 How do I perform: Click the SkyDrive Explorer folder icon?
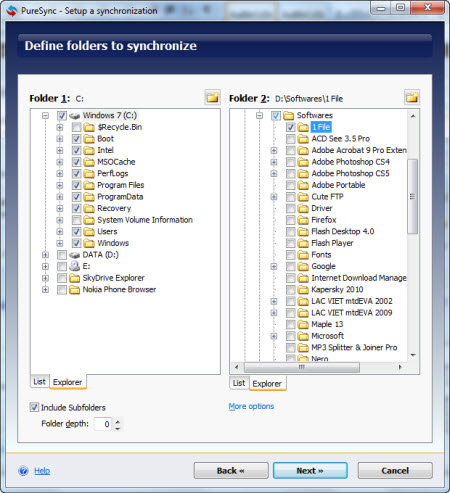point(74,278)
